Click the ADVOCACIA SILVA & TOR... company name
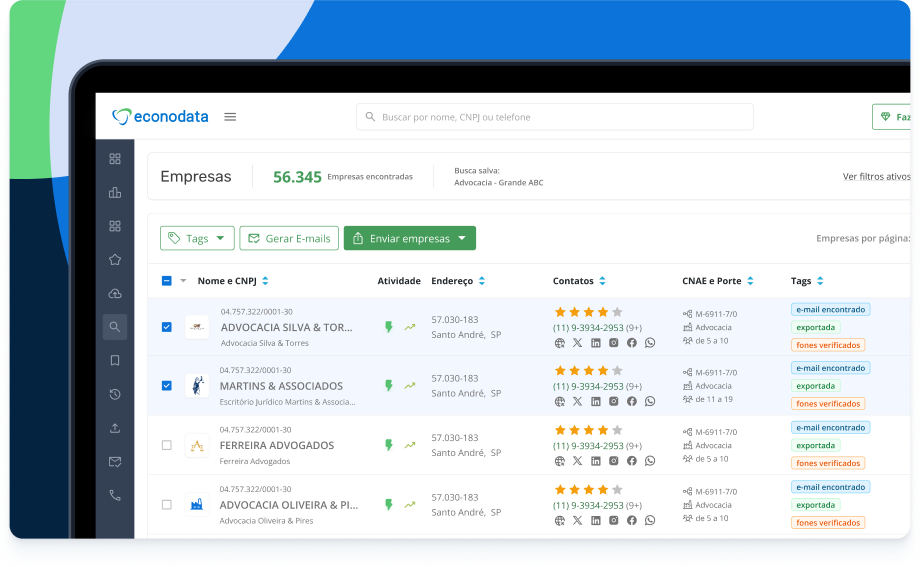The image size is (920, 567). (x=286, y=327)
